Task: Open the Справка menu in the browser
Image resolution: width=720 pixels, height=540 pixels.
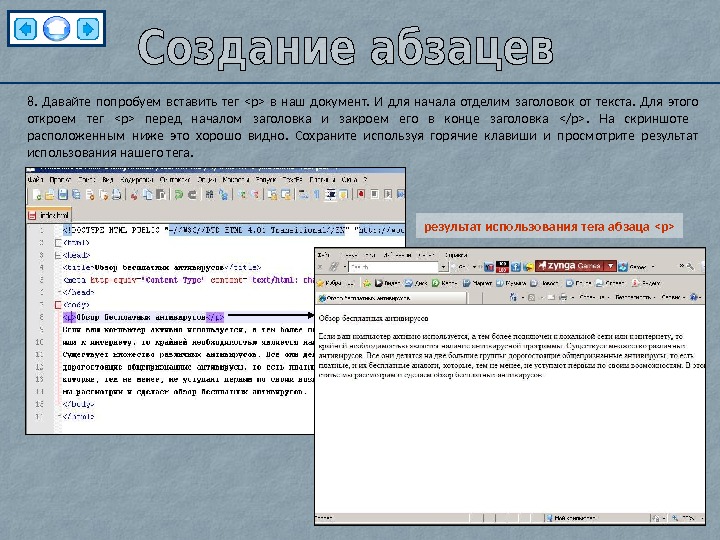Action: 456,255
